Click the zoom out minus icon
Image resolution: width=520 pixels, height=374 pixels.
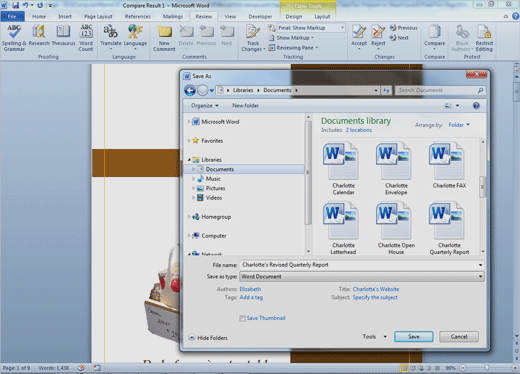pyautogui.click(x=463, y=368)
